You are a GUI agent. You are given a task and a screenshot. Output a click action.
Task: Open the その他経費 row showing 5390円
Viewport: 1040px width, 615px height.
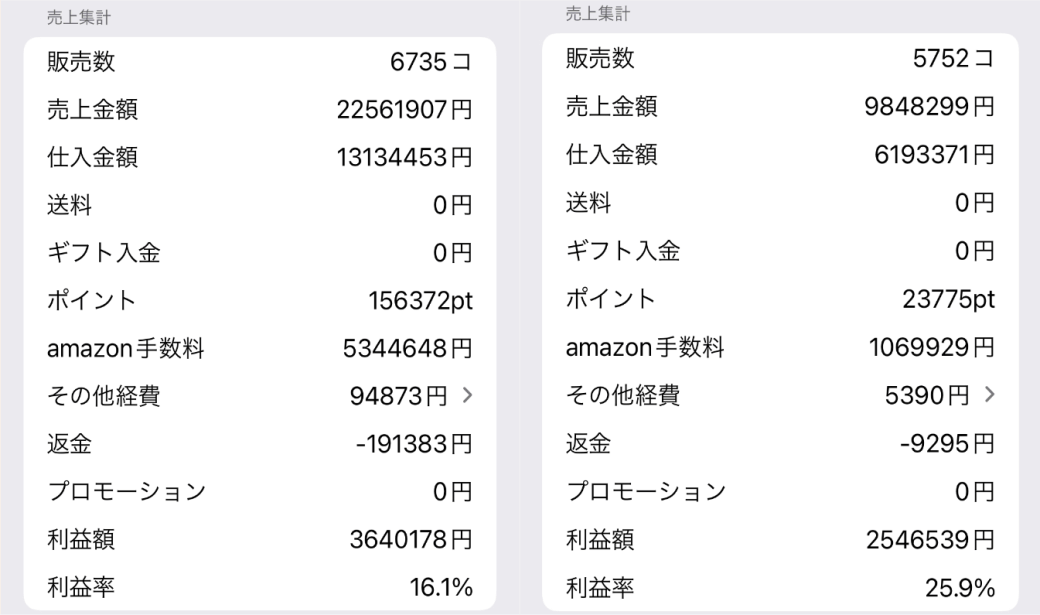(780, 395)
